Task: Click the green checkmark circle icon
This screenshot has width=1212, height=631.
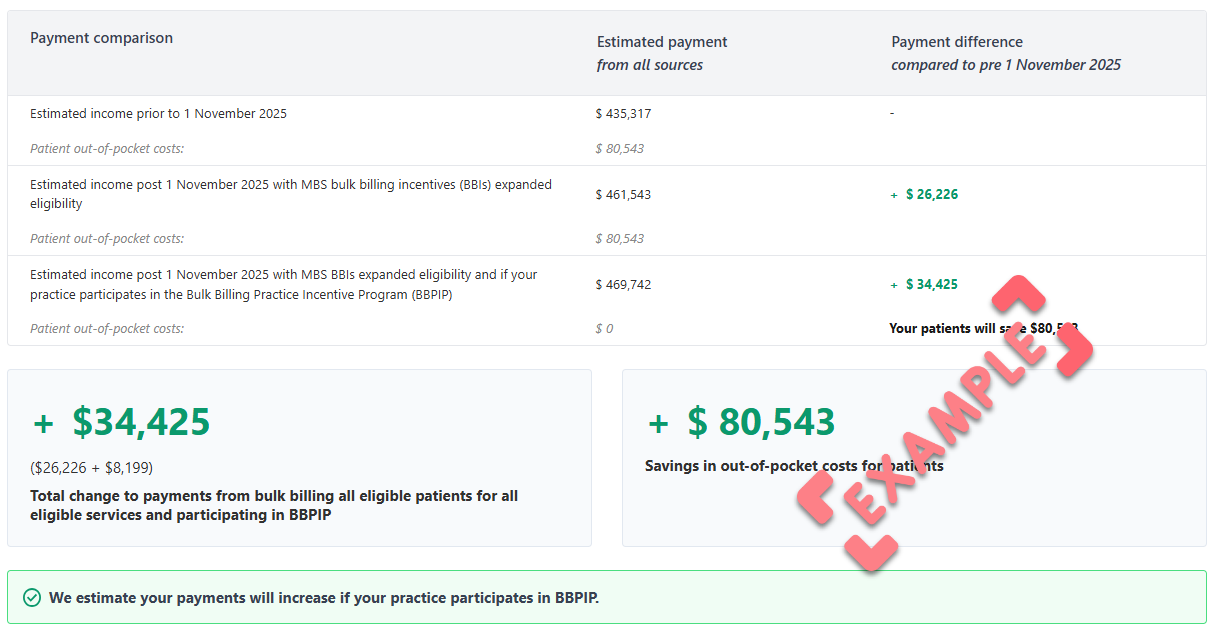Action: tap(32, 598)
